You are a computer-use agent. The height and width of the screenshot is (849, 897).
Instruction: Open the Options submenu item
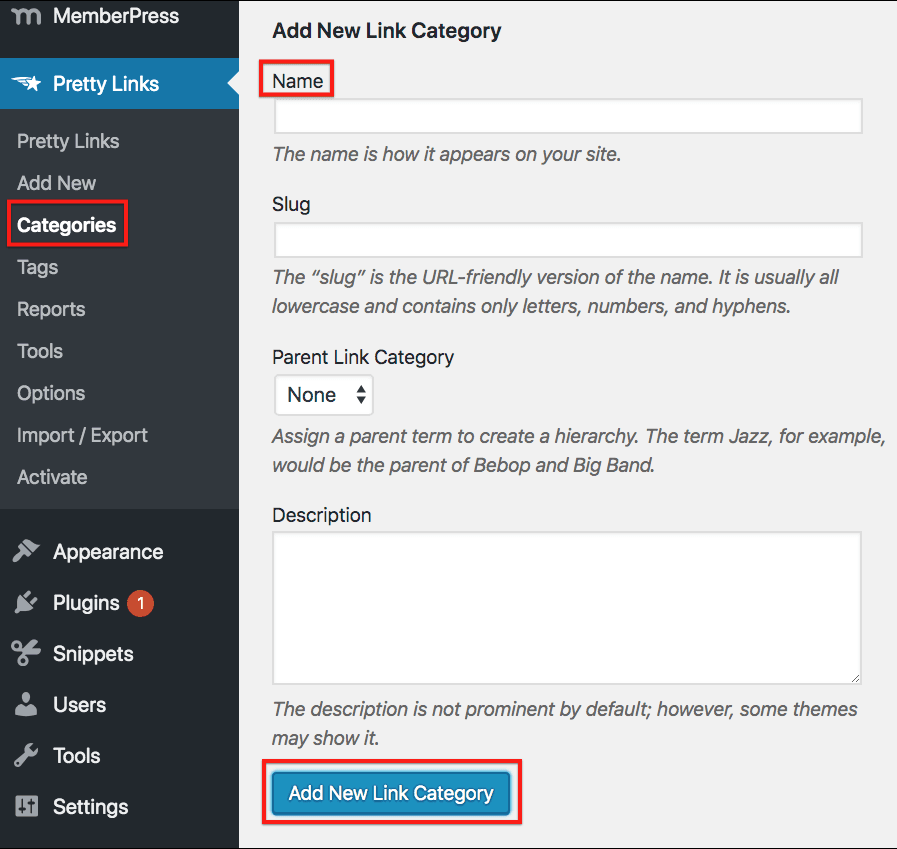(x=51, y=393)
